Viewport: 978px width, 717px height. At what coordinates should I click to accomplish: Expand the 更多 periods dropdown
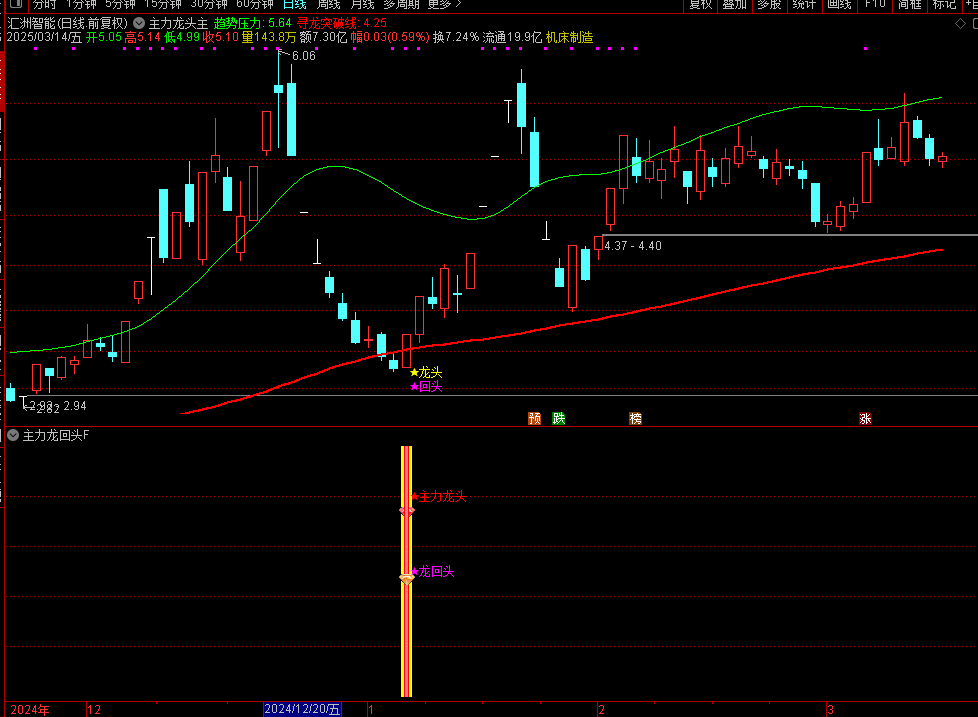[441, 4]
